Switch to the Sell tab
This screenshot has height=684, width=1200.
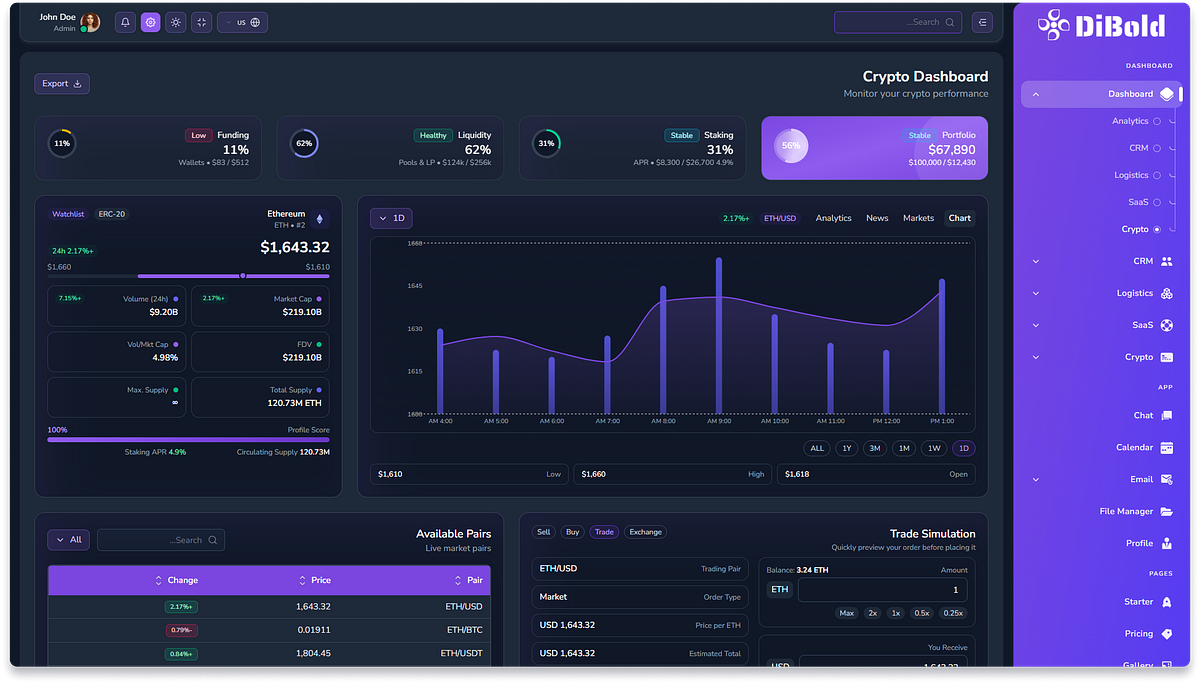pyautogui.click(x=543, y=532)
